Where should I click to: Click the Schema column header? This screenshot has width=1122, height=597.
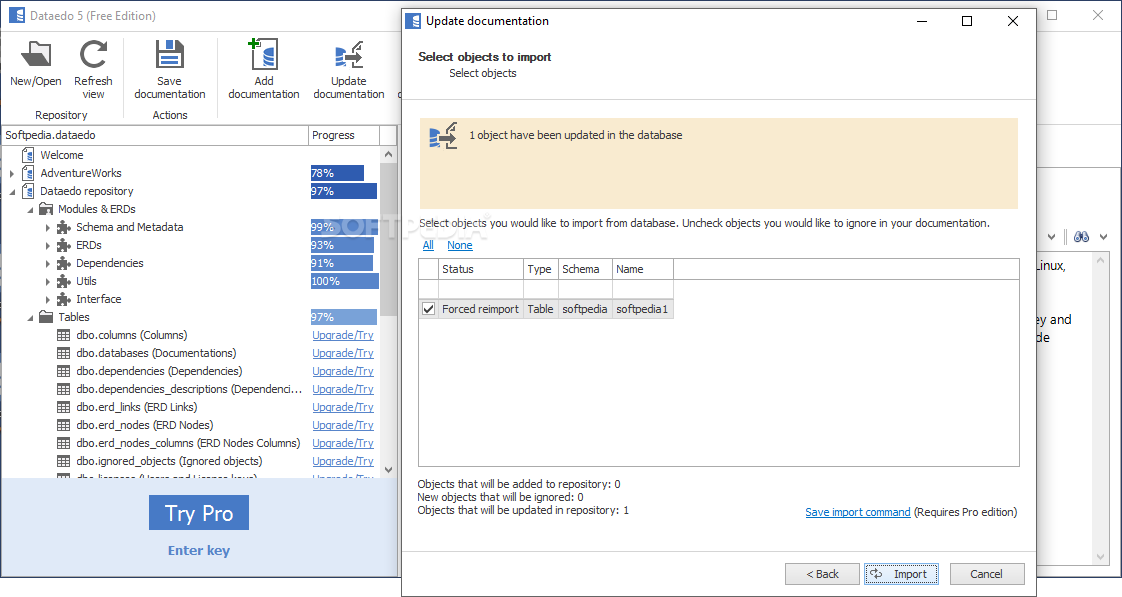(585, 269)
